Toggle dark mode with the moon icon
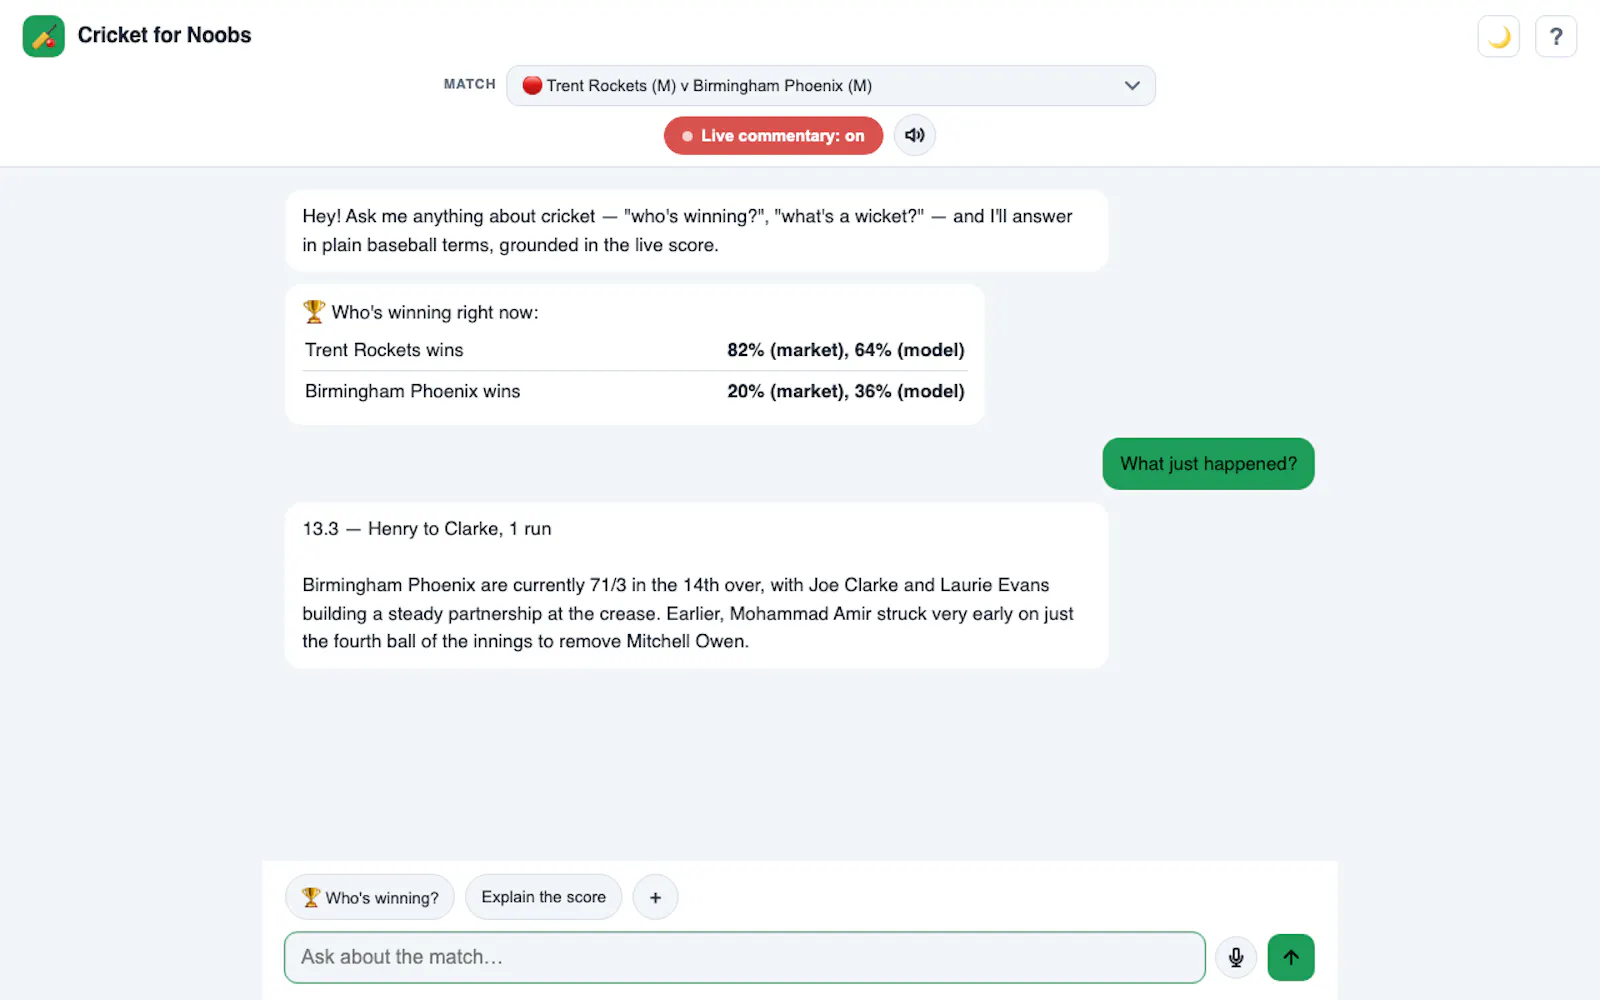 click(1498, 37)
